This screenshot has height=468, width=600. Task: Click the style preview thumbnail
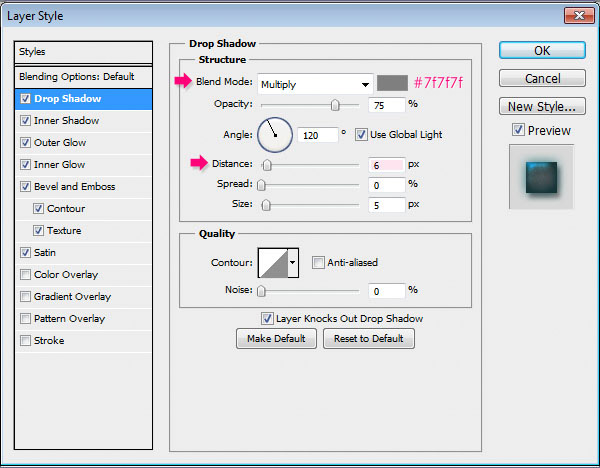click(541, 177)
